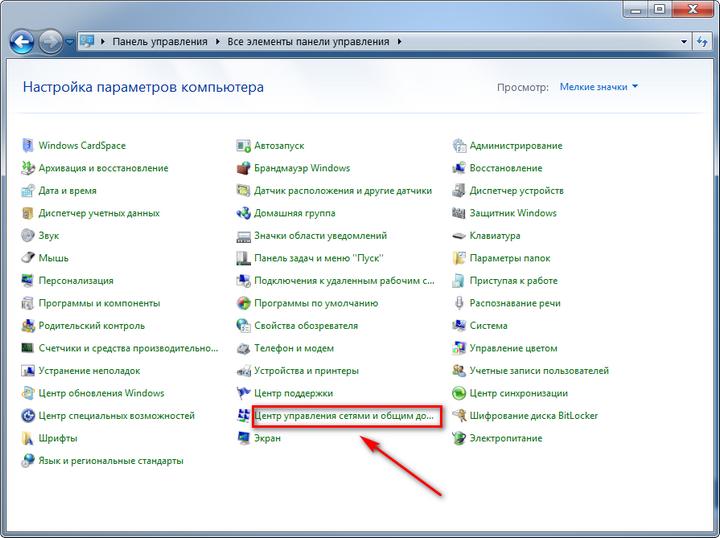Click the network sharing center icon
This screenshot has height=538, width=720.
[243, 415]
